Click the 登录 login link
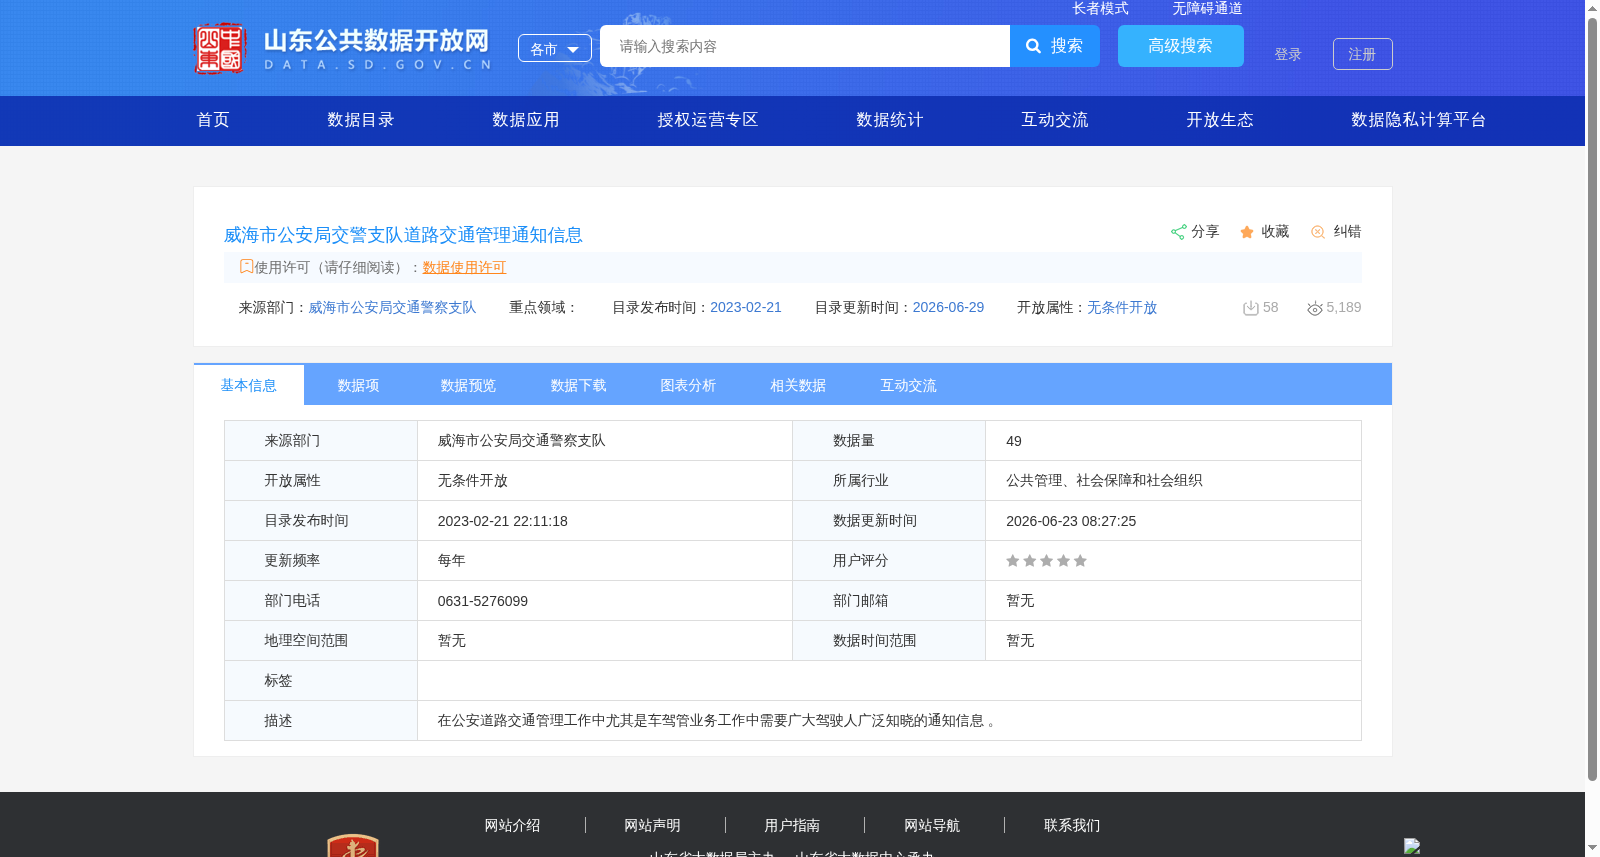The width and height of the screenshot is (1600, 857). click(1288, 54)
